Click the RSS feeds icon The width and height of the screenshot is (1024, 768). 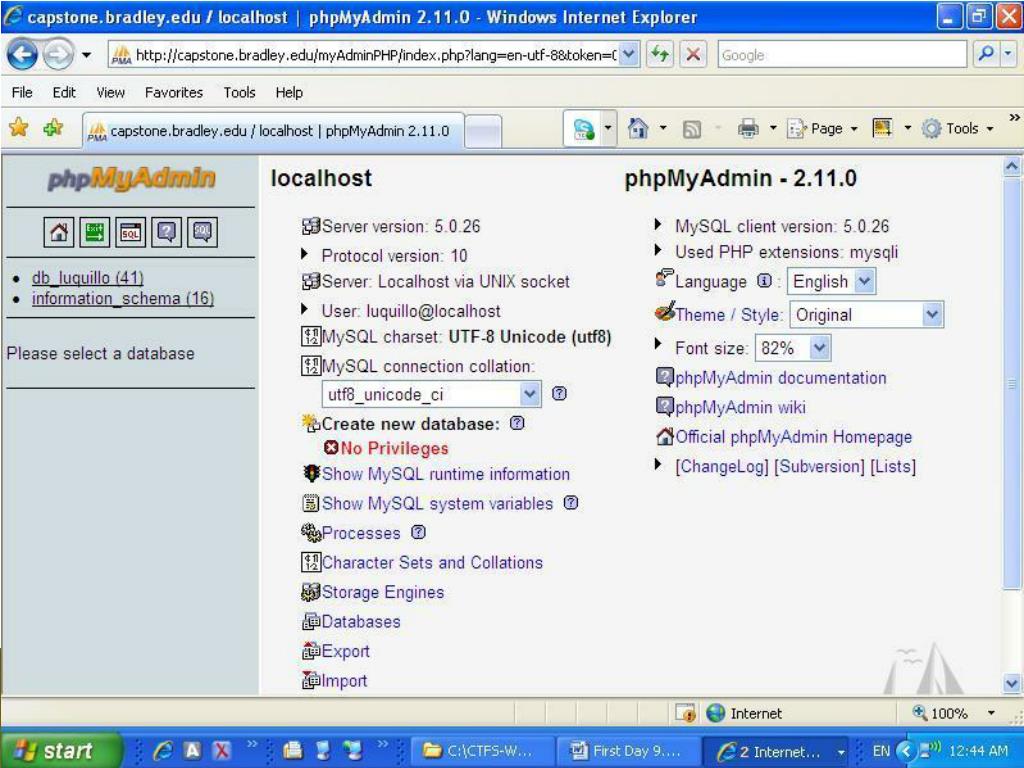point(692,129)
